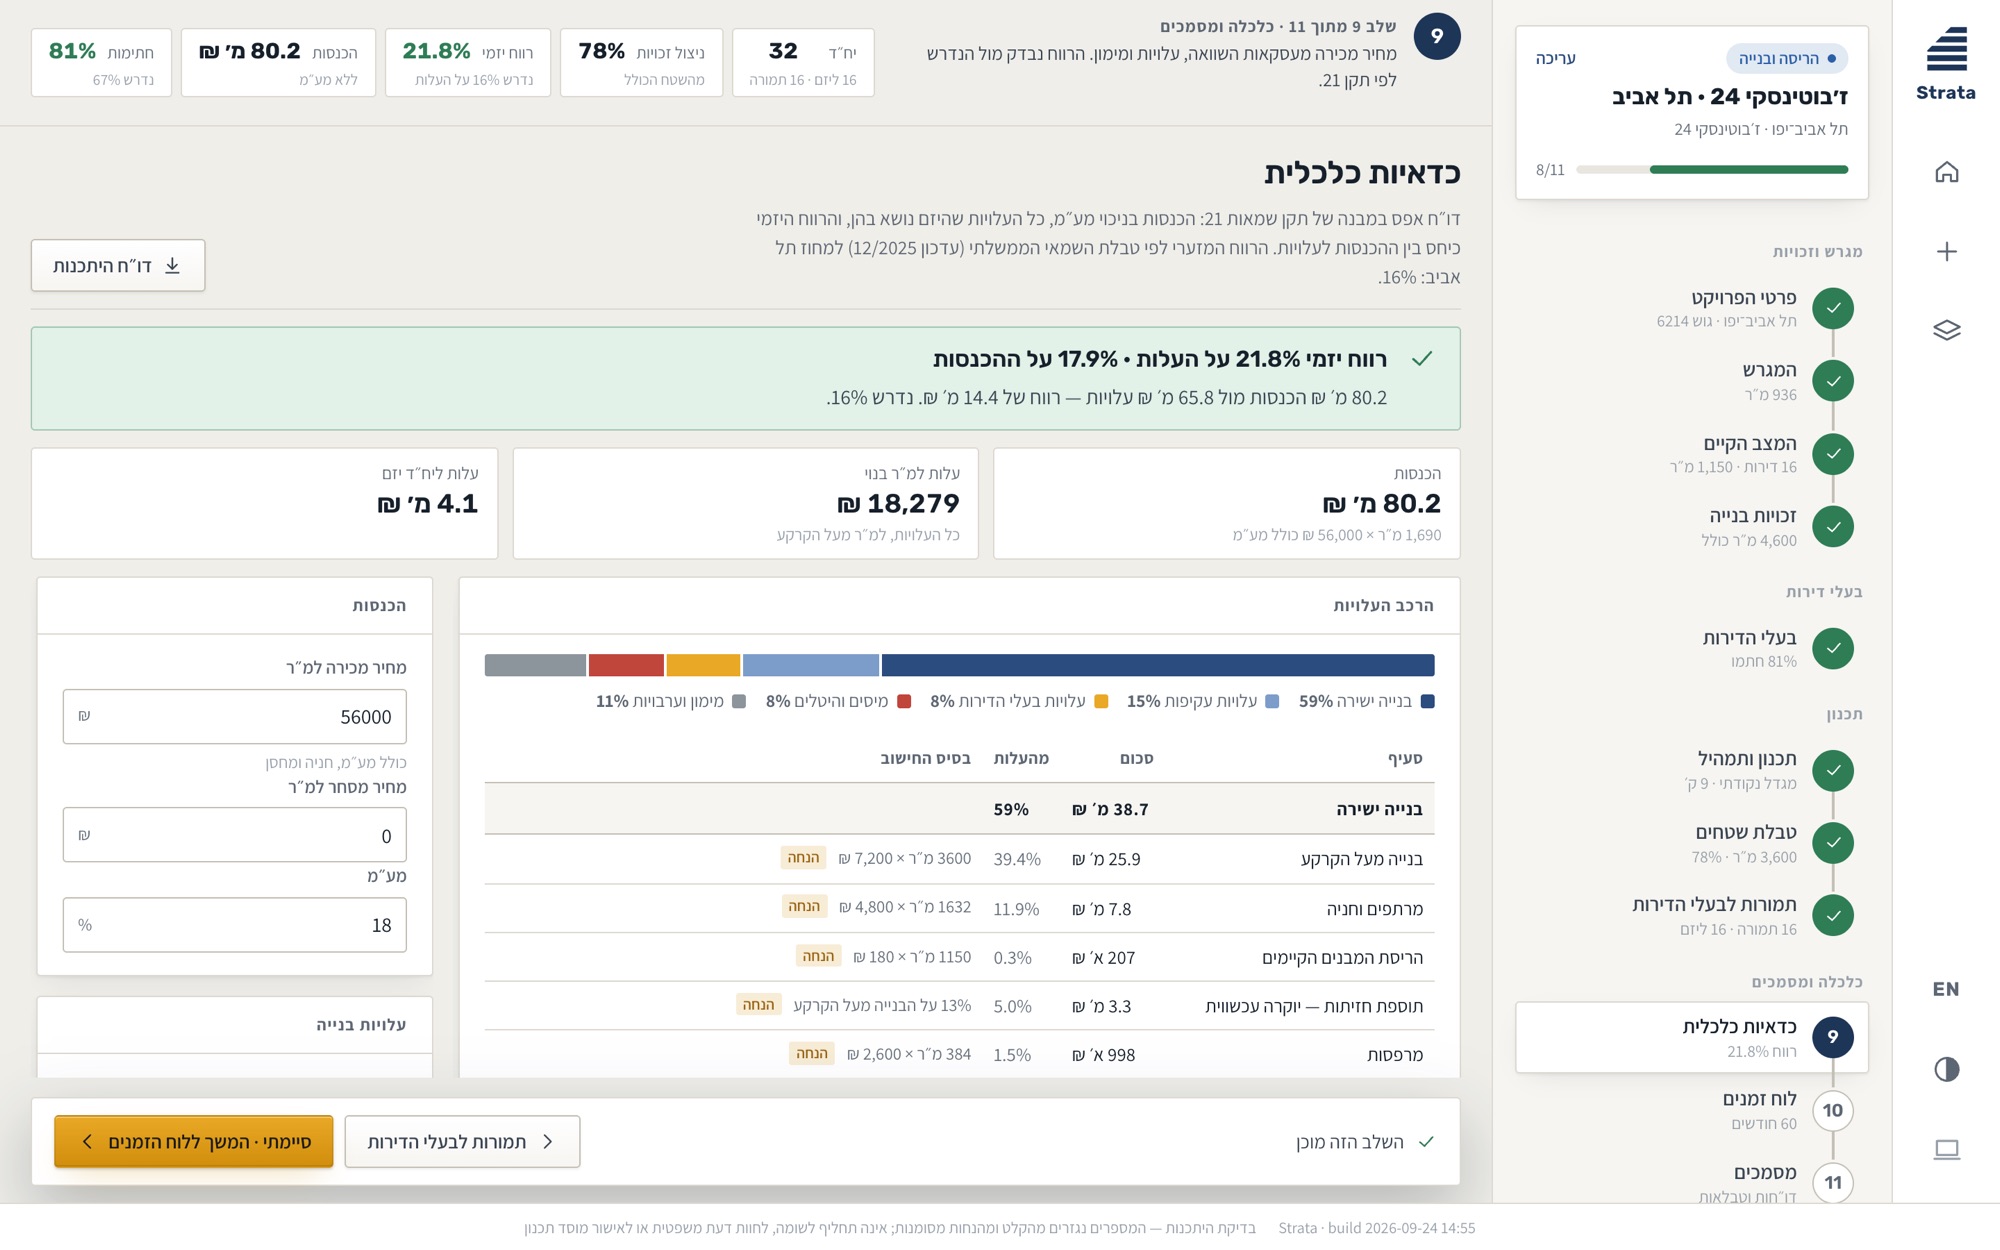Download the דו"ח היתכנות report

click(x=118, y=265)
